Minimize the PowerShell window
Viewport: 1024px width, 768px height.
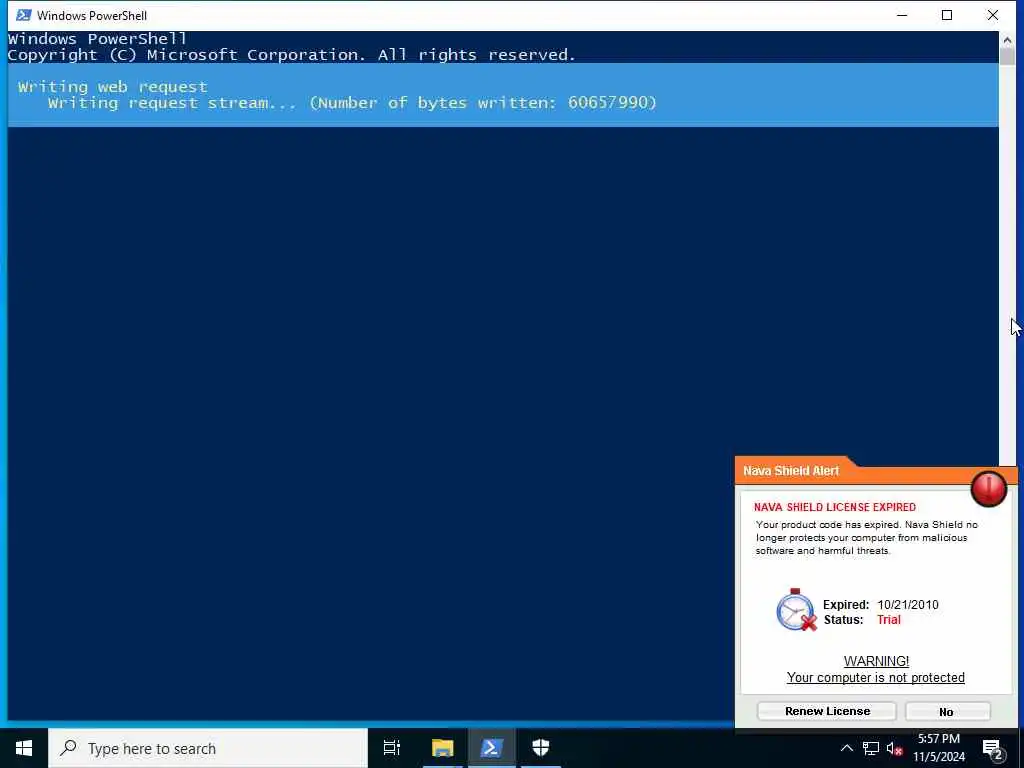902,15
